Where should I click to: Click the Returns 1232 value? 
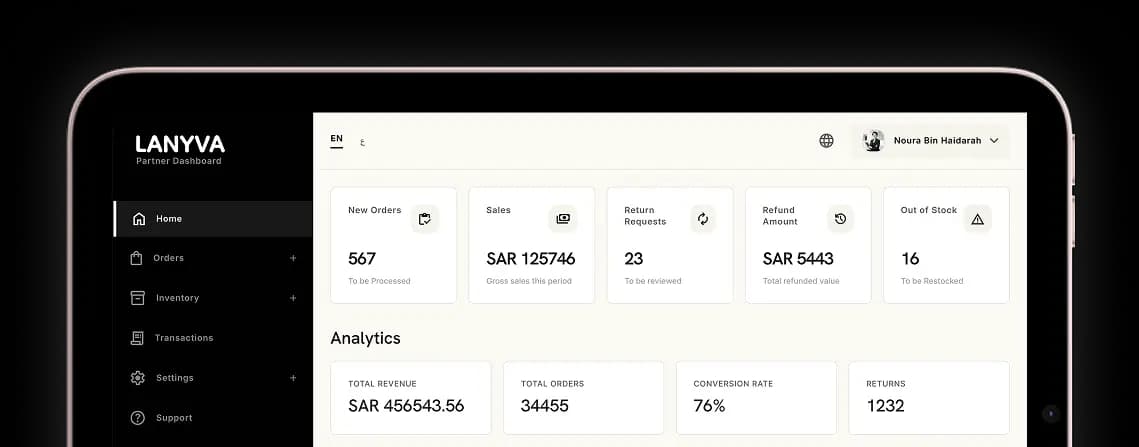click(885, 406)
